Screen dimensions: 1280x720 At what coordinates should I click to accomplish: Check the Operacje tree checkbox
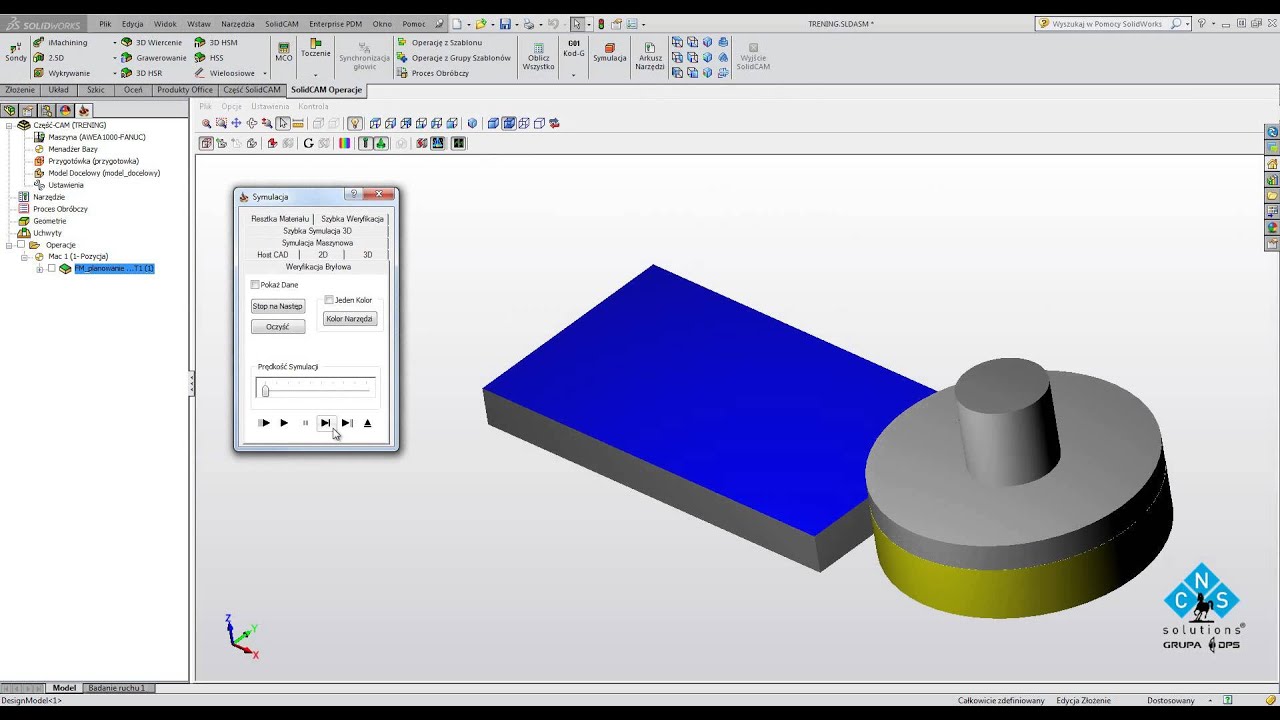pos(20,245)
